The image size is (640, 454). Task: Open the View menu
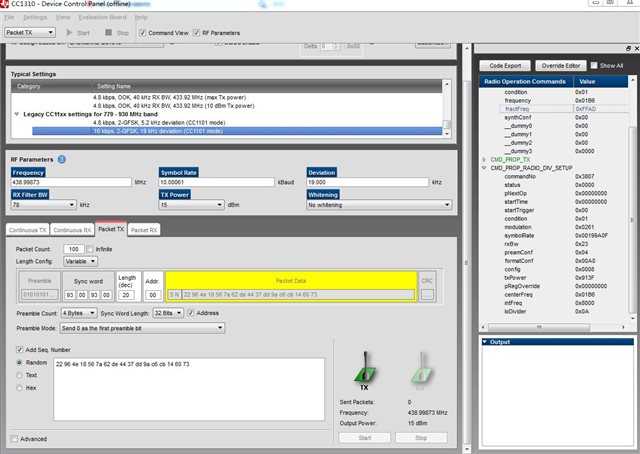(63, 17)
